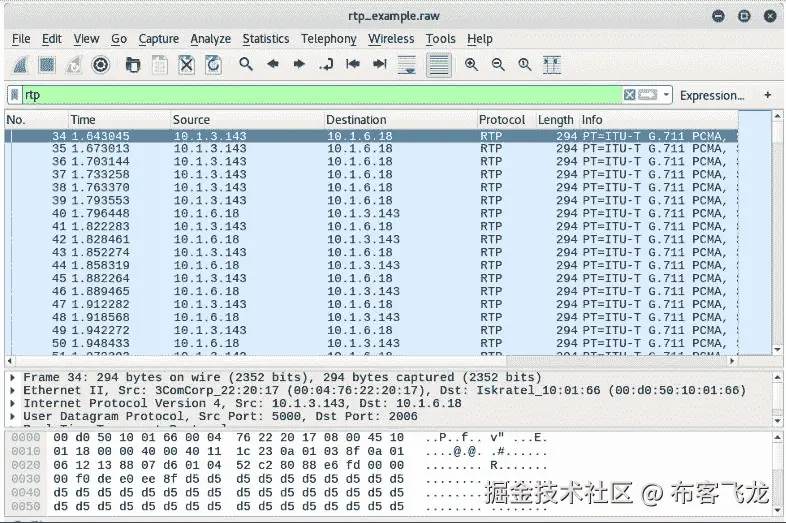Open the recent display filters dropdown

point(666,95)
